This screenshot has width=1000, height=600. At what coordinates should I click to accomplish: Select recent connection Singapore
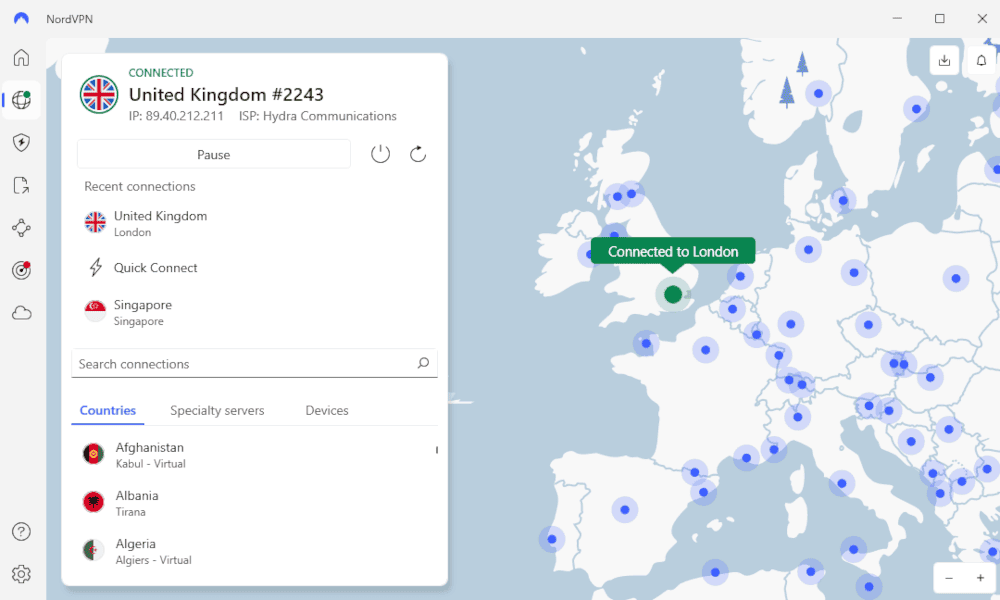point(255,312)
